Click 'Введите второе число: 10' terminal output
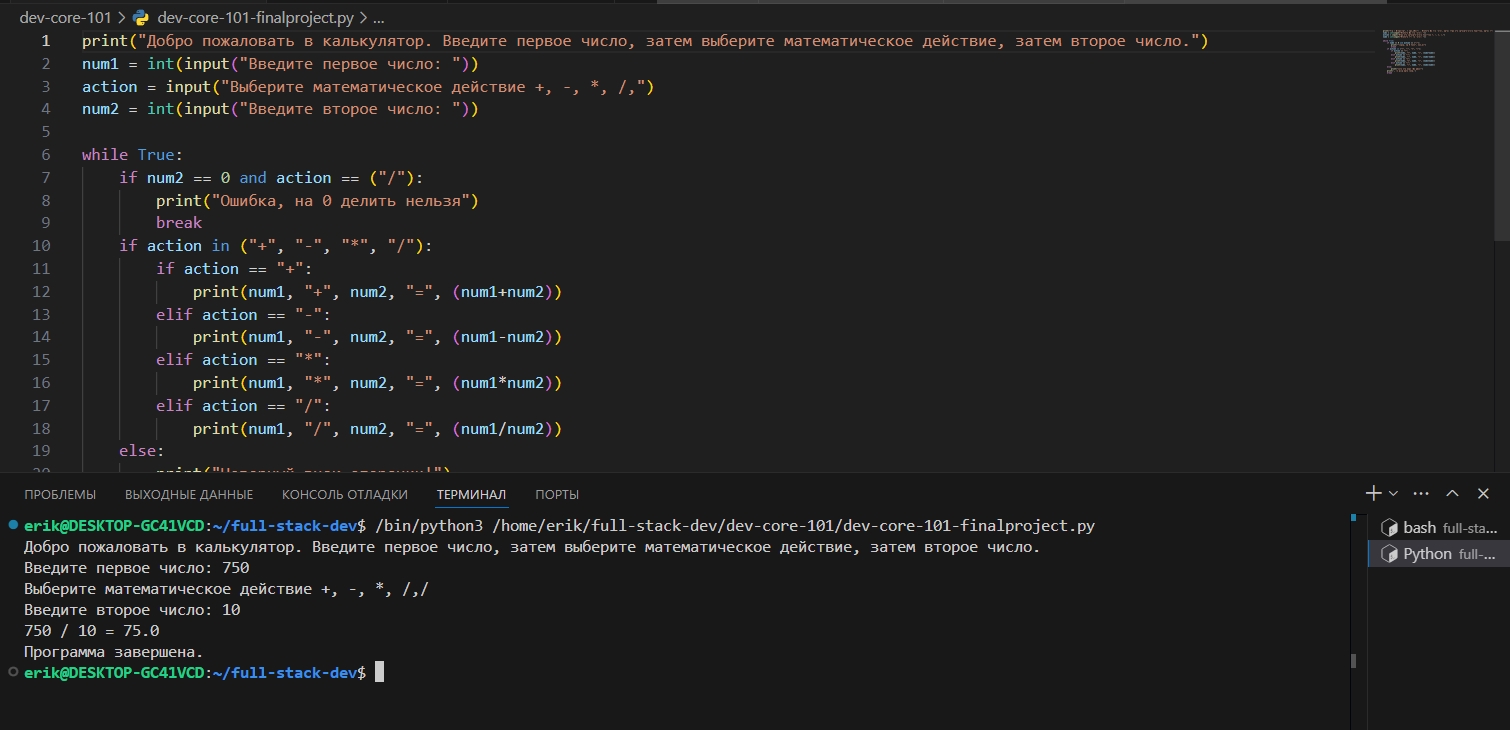1510x730 pixels. coord(132,610)
